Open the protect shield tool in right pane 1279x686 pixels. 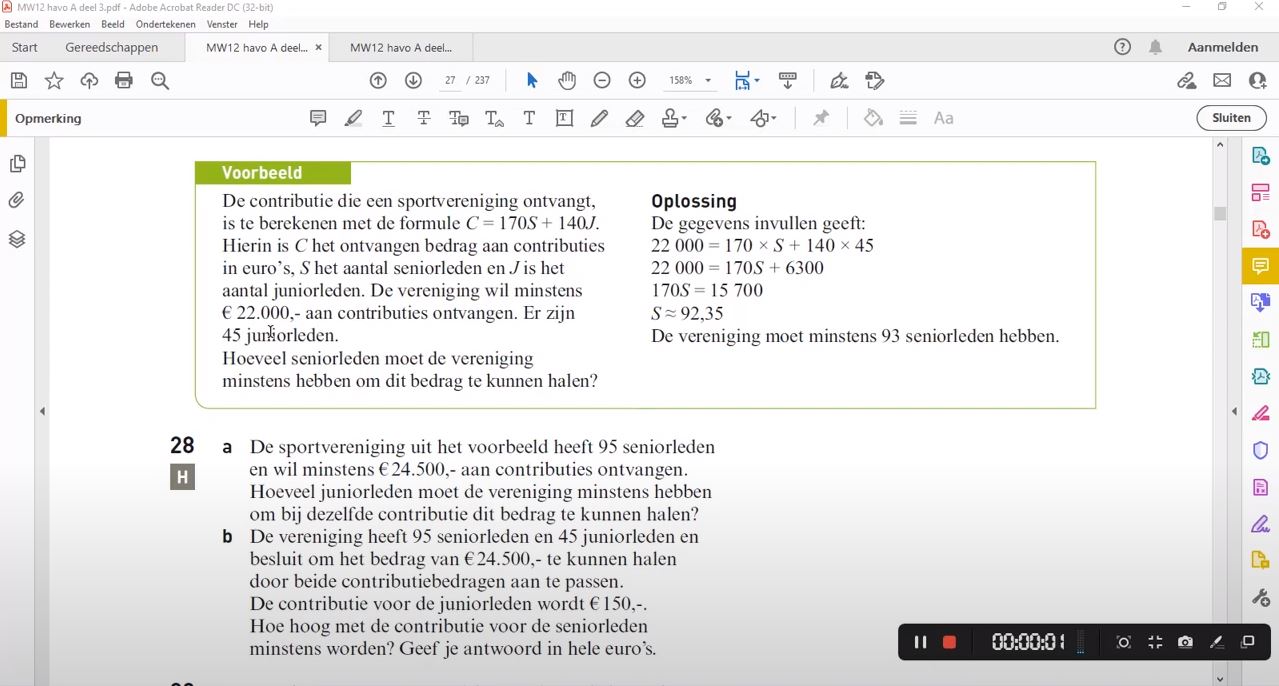click(1260, 451)
